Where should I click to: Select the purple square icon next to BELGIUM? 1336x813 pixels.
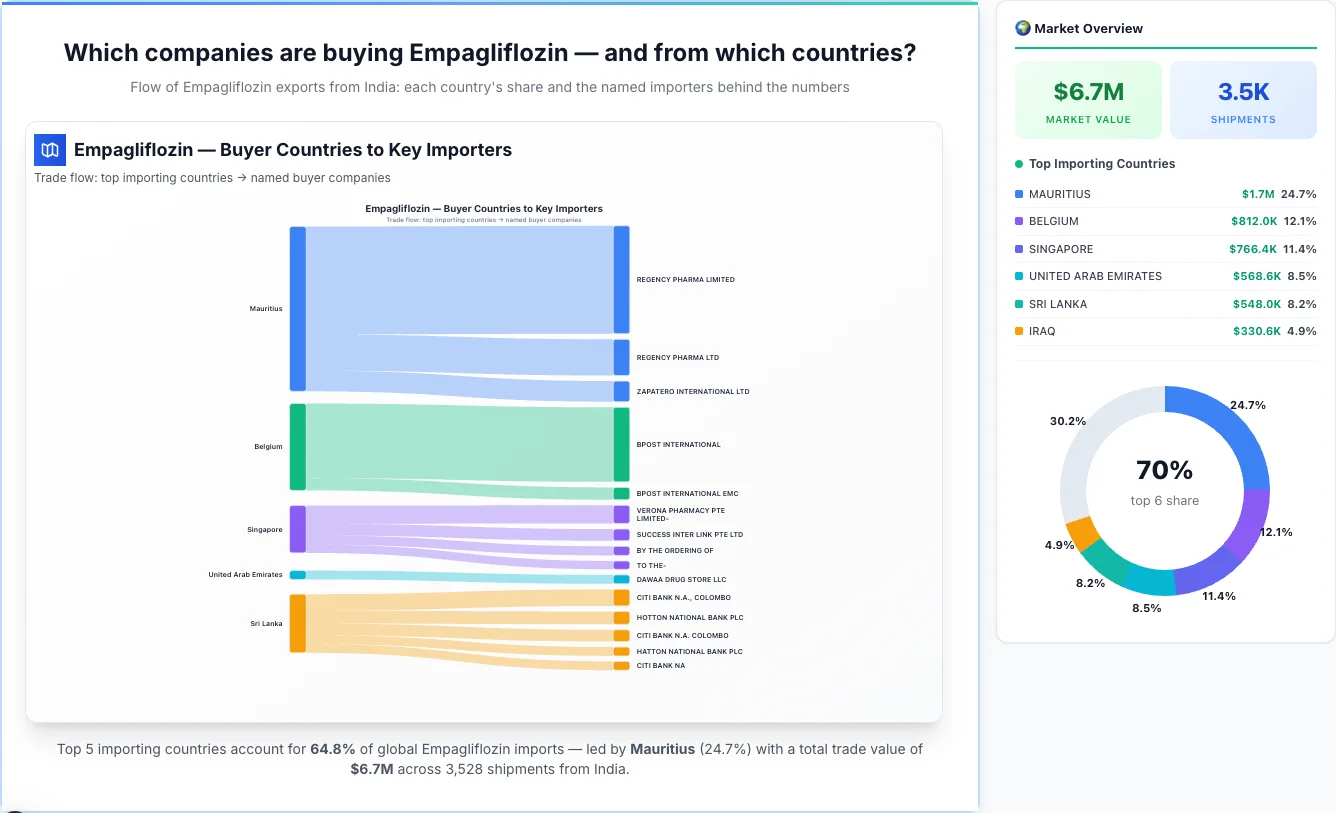pyautogui.click(x=1018, y=221)
